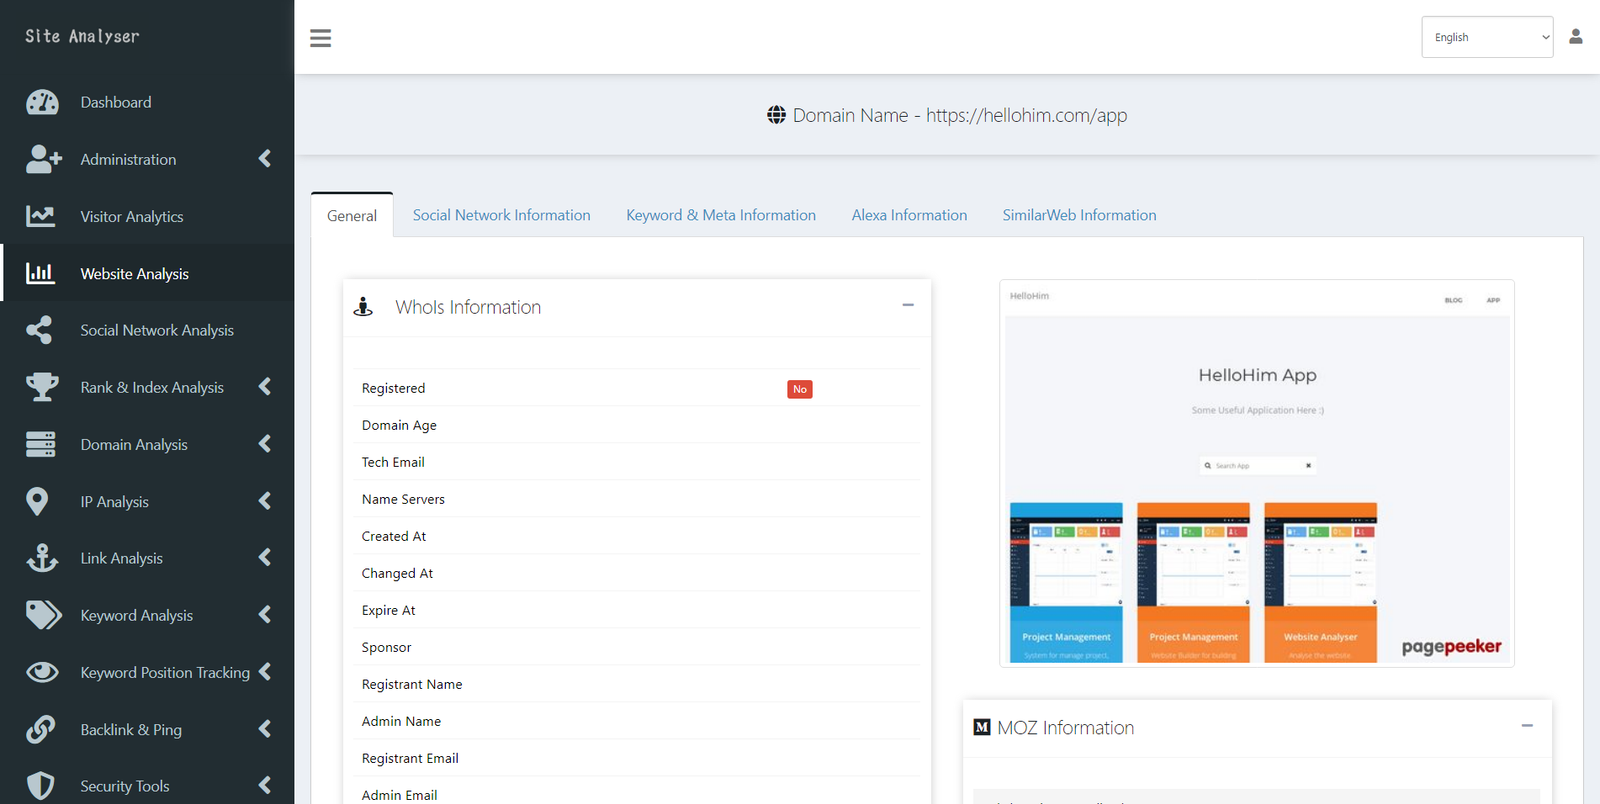Click the Keyword Position Tracking eye icon
This screenshot has width=1600, height=804.
coord(42,672)
